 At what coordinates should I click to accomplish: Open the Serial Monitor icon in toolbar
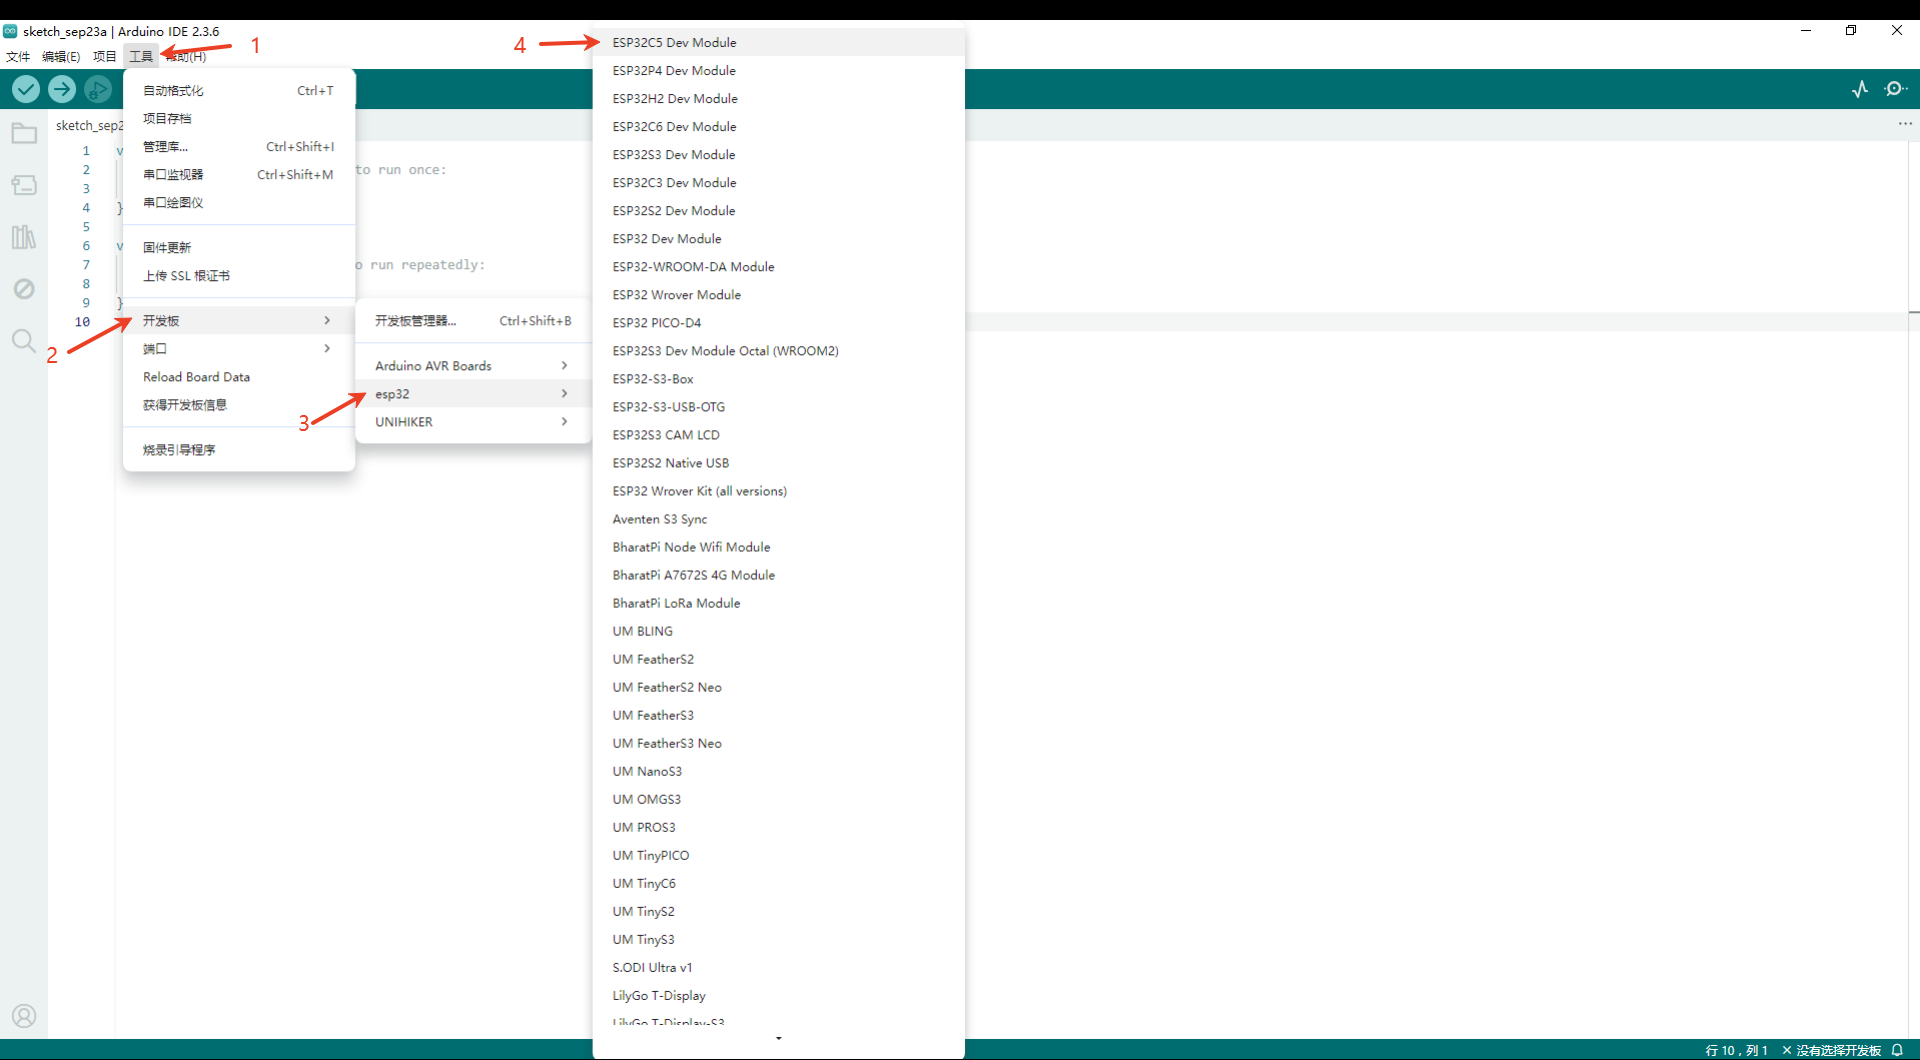[1895, 89]
